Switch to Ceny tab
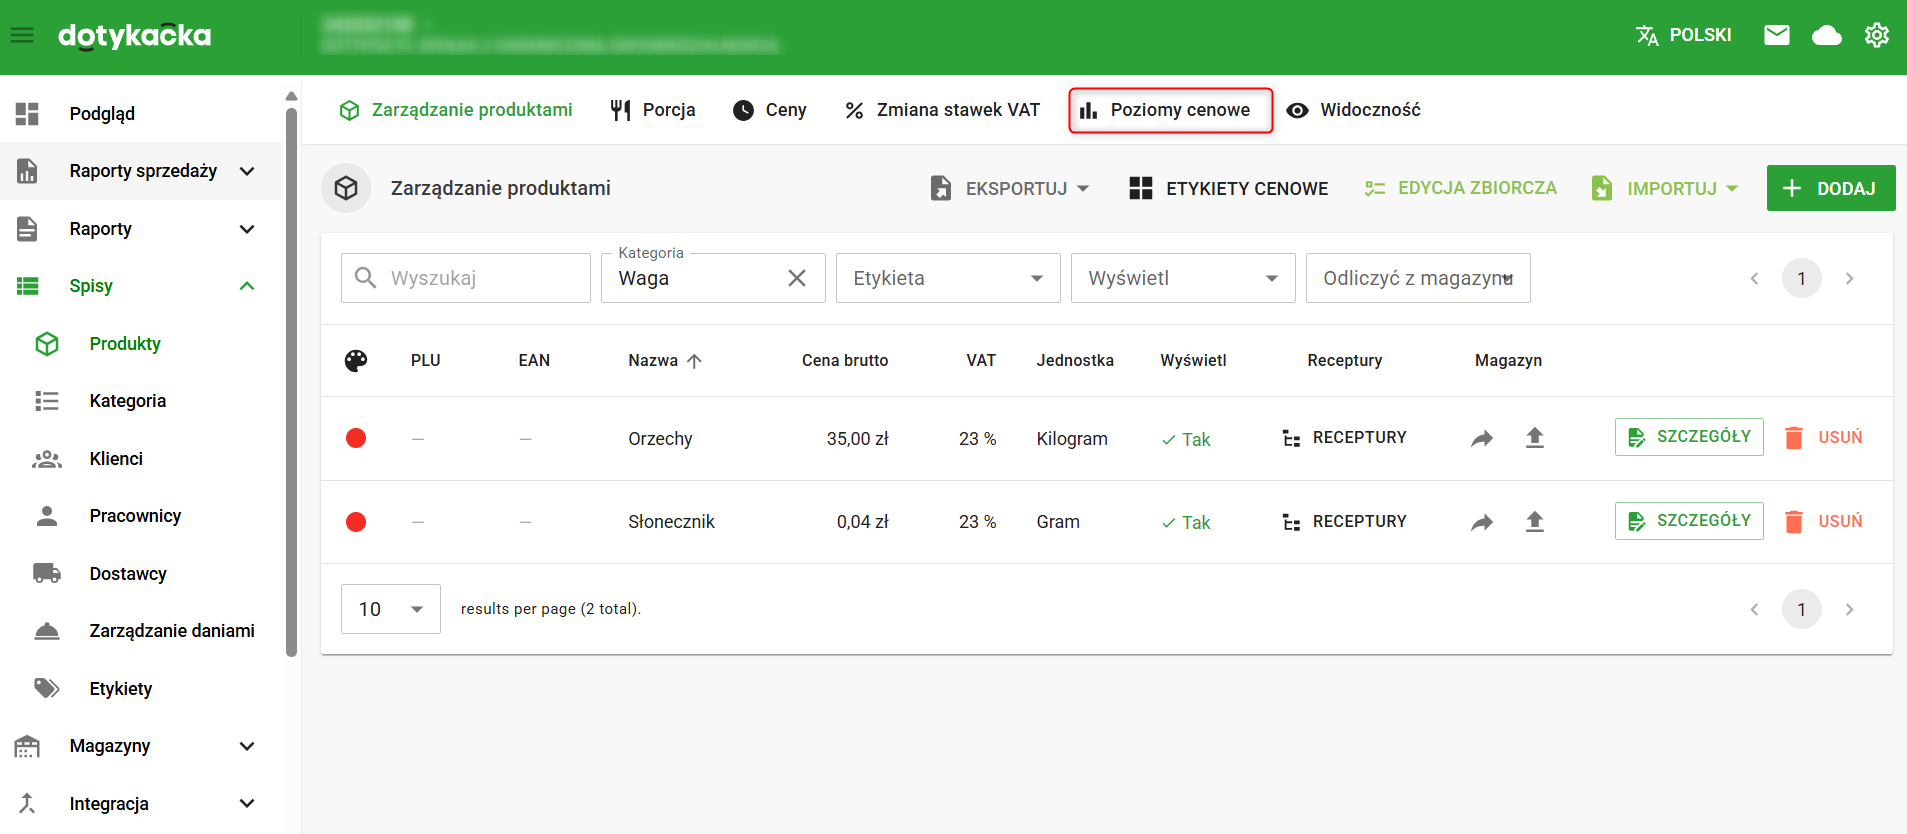Image resolution: width=1907 pixels, height=834 pixels. (x=770, y=110)
